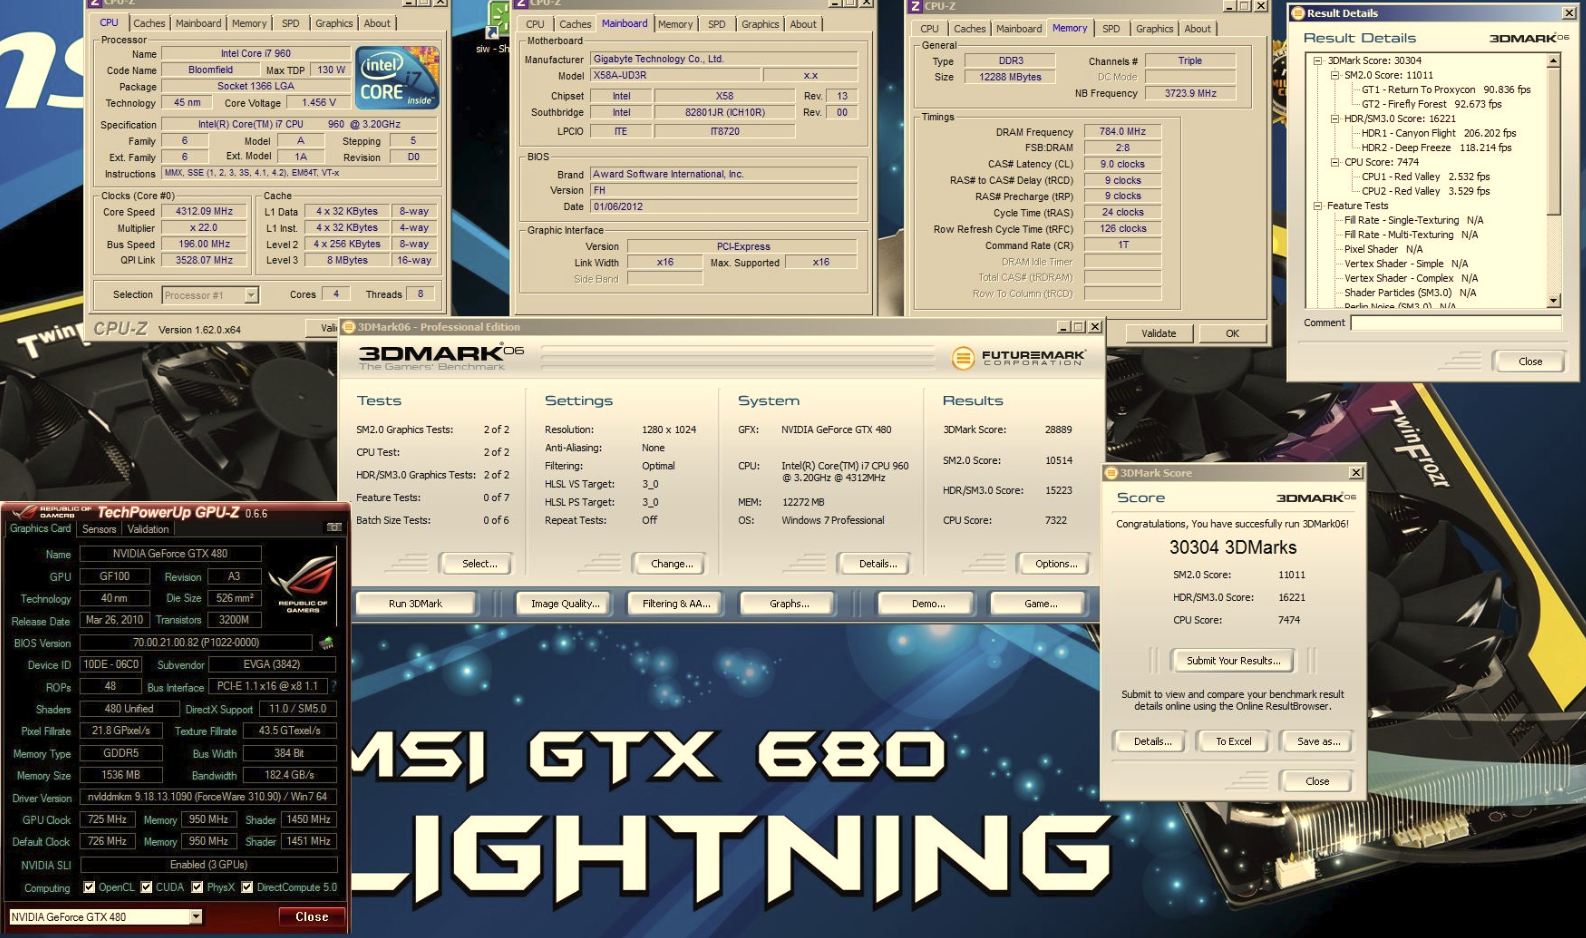This screenshot has width=1586, height=938.
Task: Click the Run 3DMark button
Action: pos(415,604)
